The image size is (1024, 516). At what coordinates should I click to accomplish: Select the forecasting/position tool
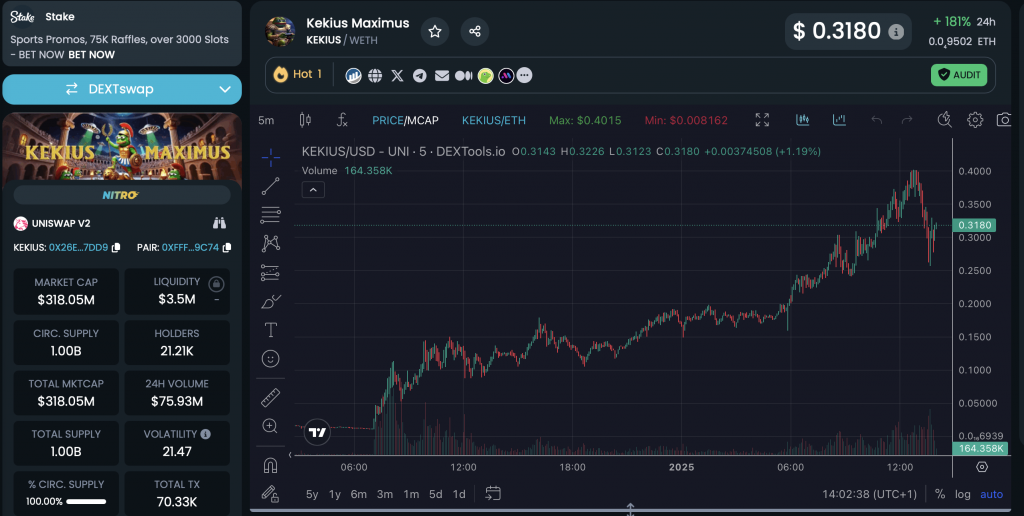(x=270, y=272)
